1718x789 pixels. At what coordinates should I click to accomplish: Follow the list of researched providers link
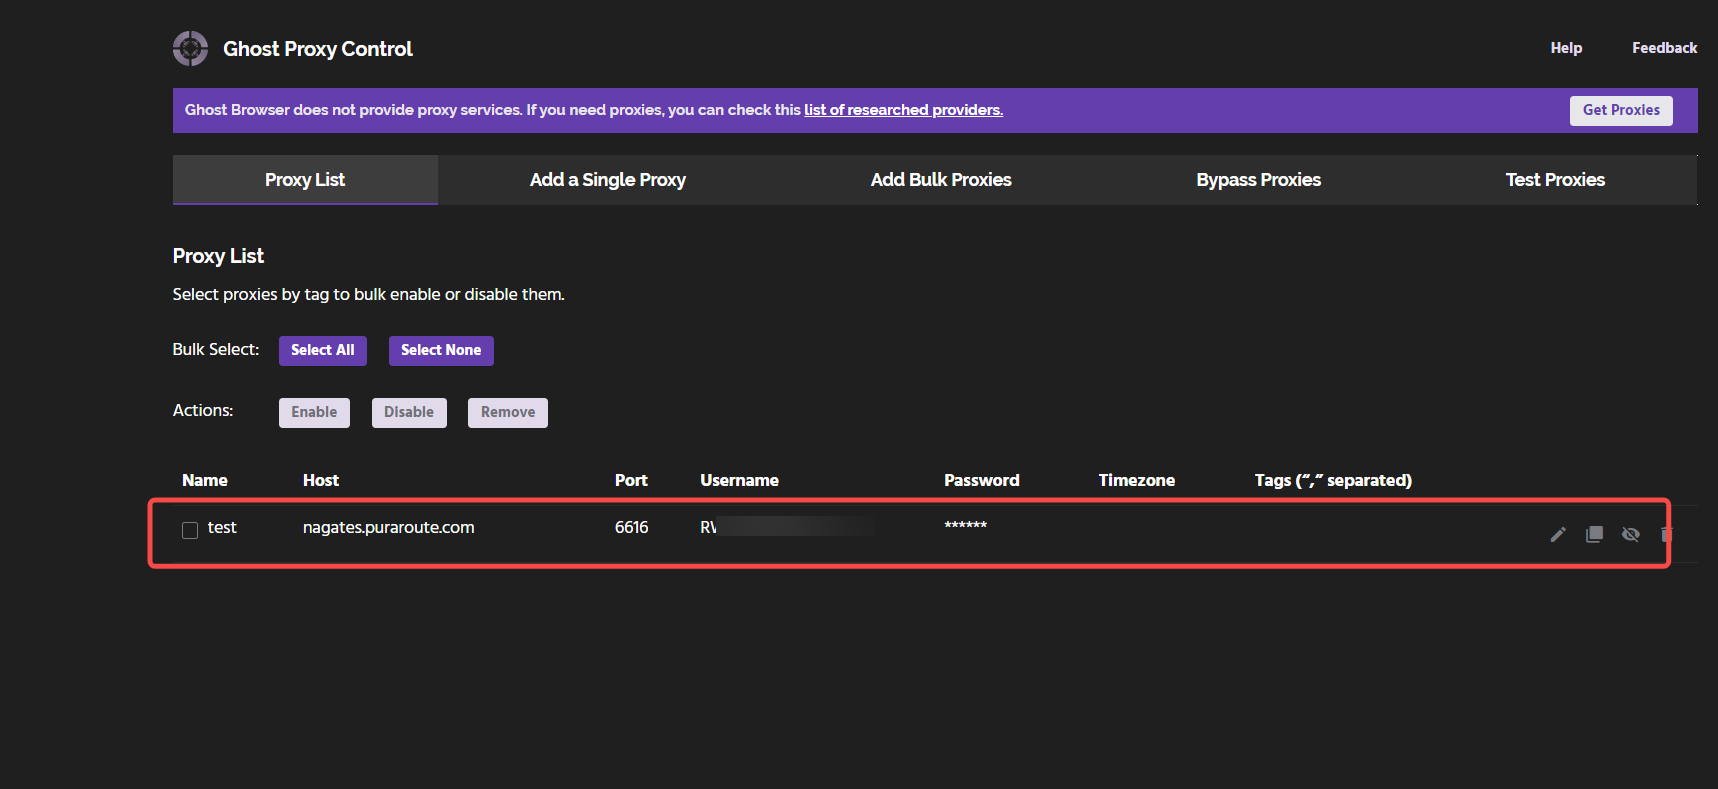(903, 110)
